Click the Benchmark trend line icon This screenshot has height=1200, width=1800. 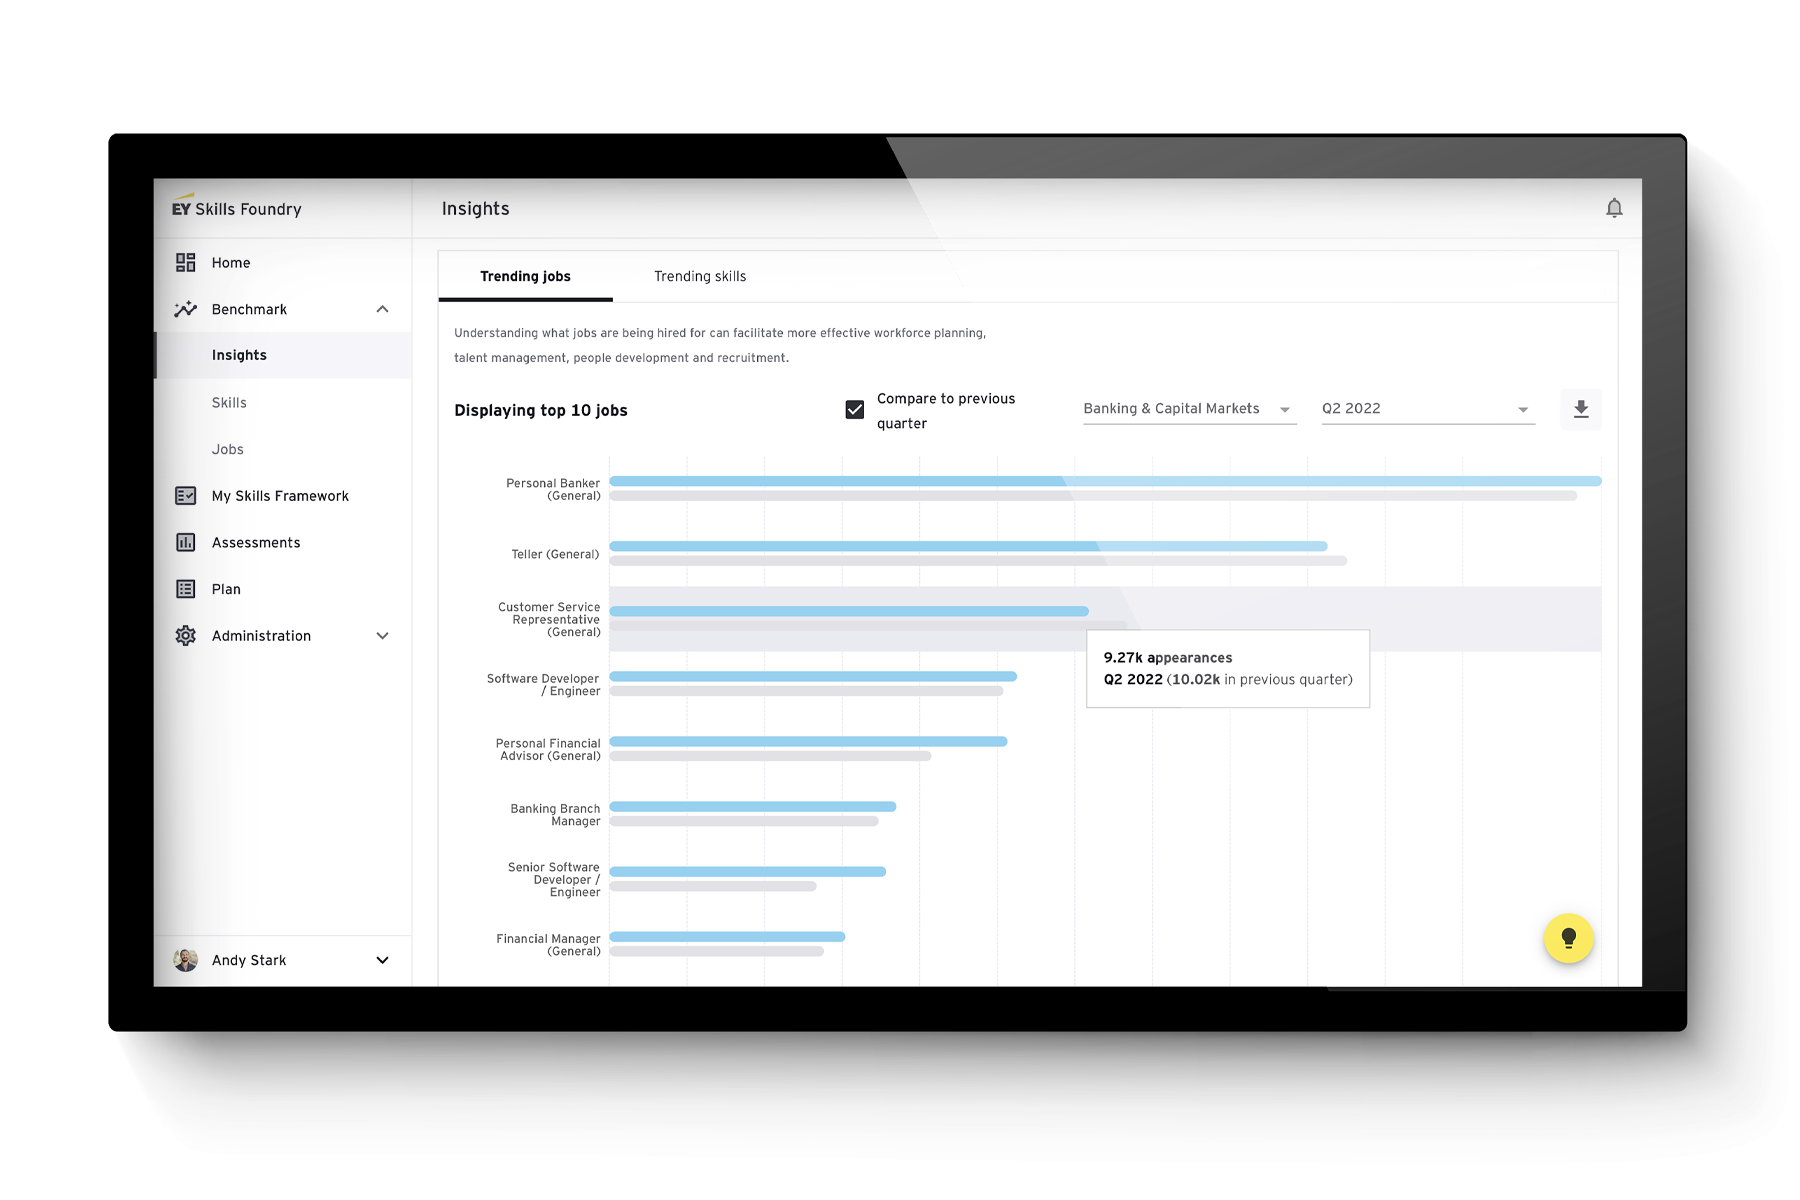point(186,310)
